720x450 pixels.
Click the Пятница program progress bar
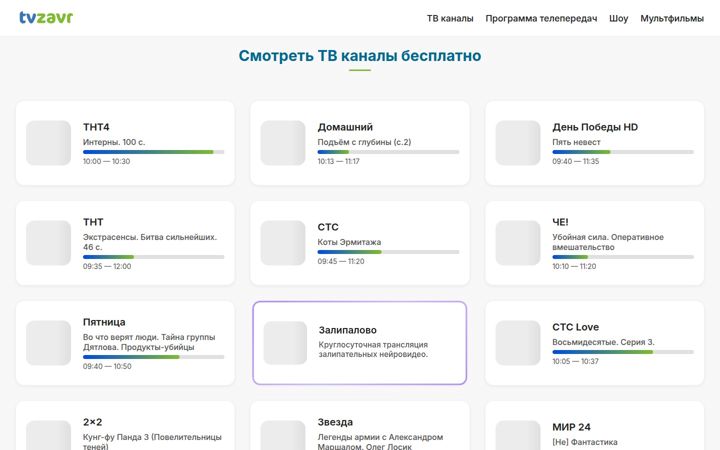point(153,357)
